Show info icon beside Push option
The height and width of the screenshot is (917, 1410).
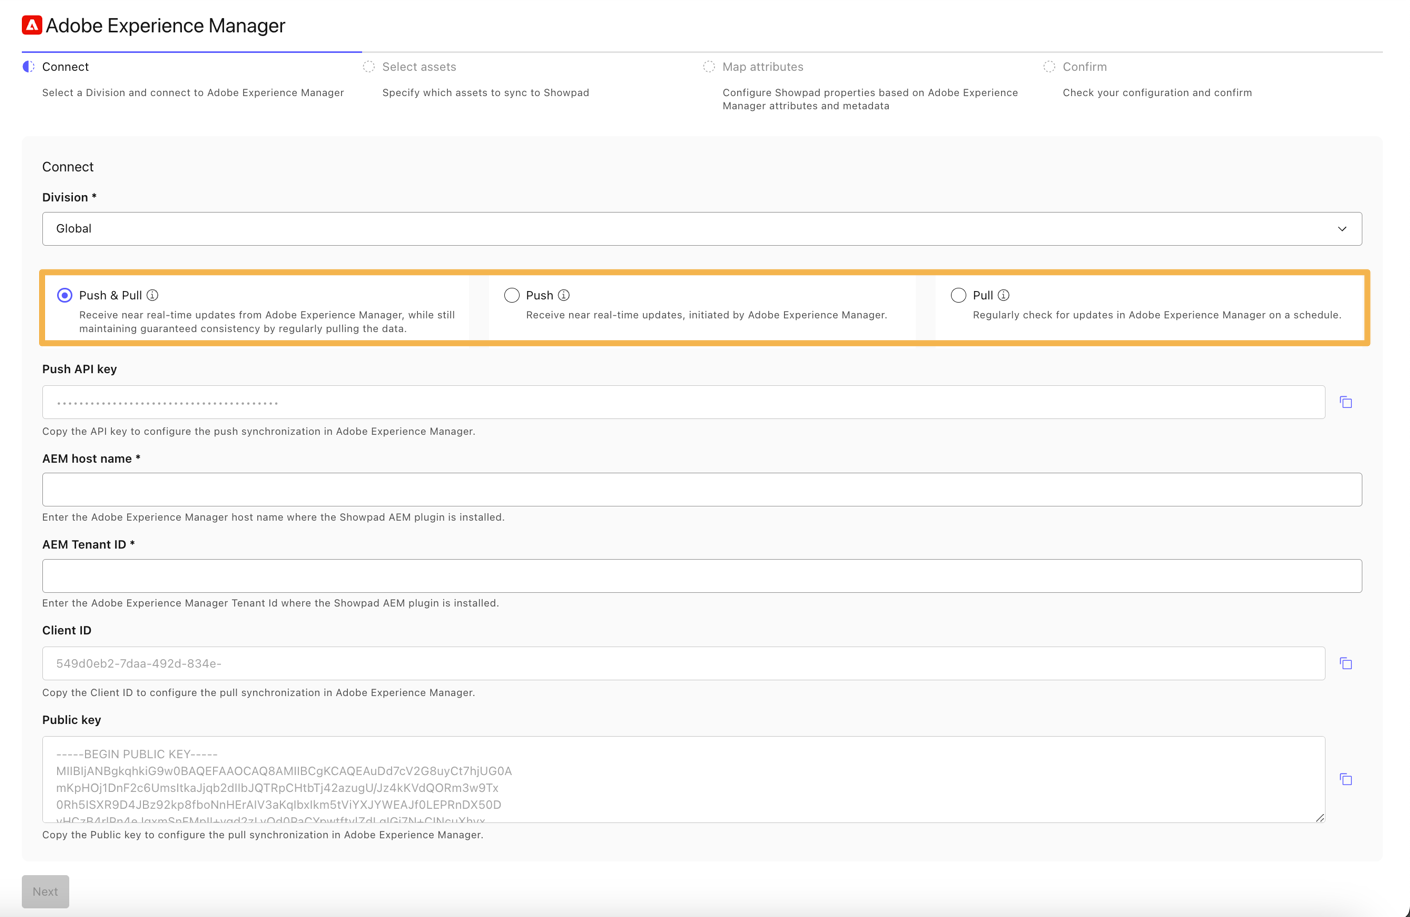(564, 295)
